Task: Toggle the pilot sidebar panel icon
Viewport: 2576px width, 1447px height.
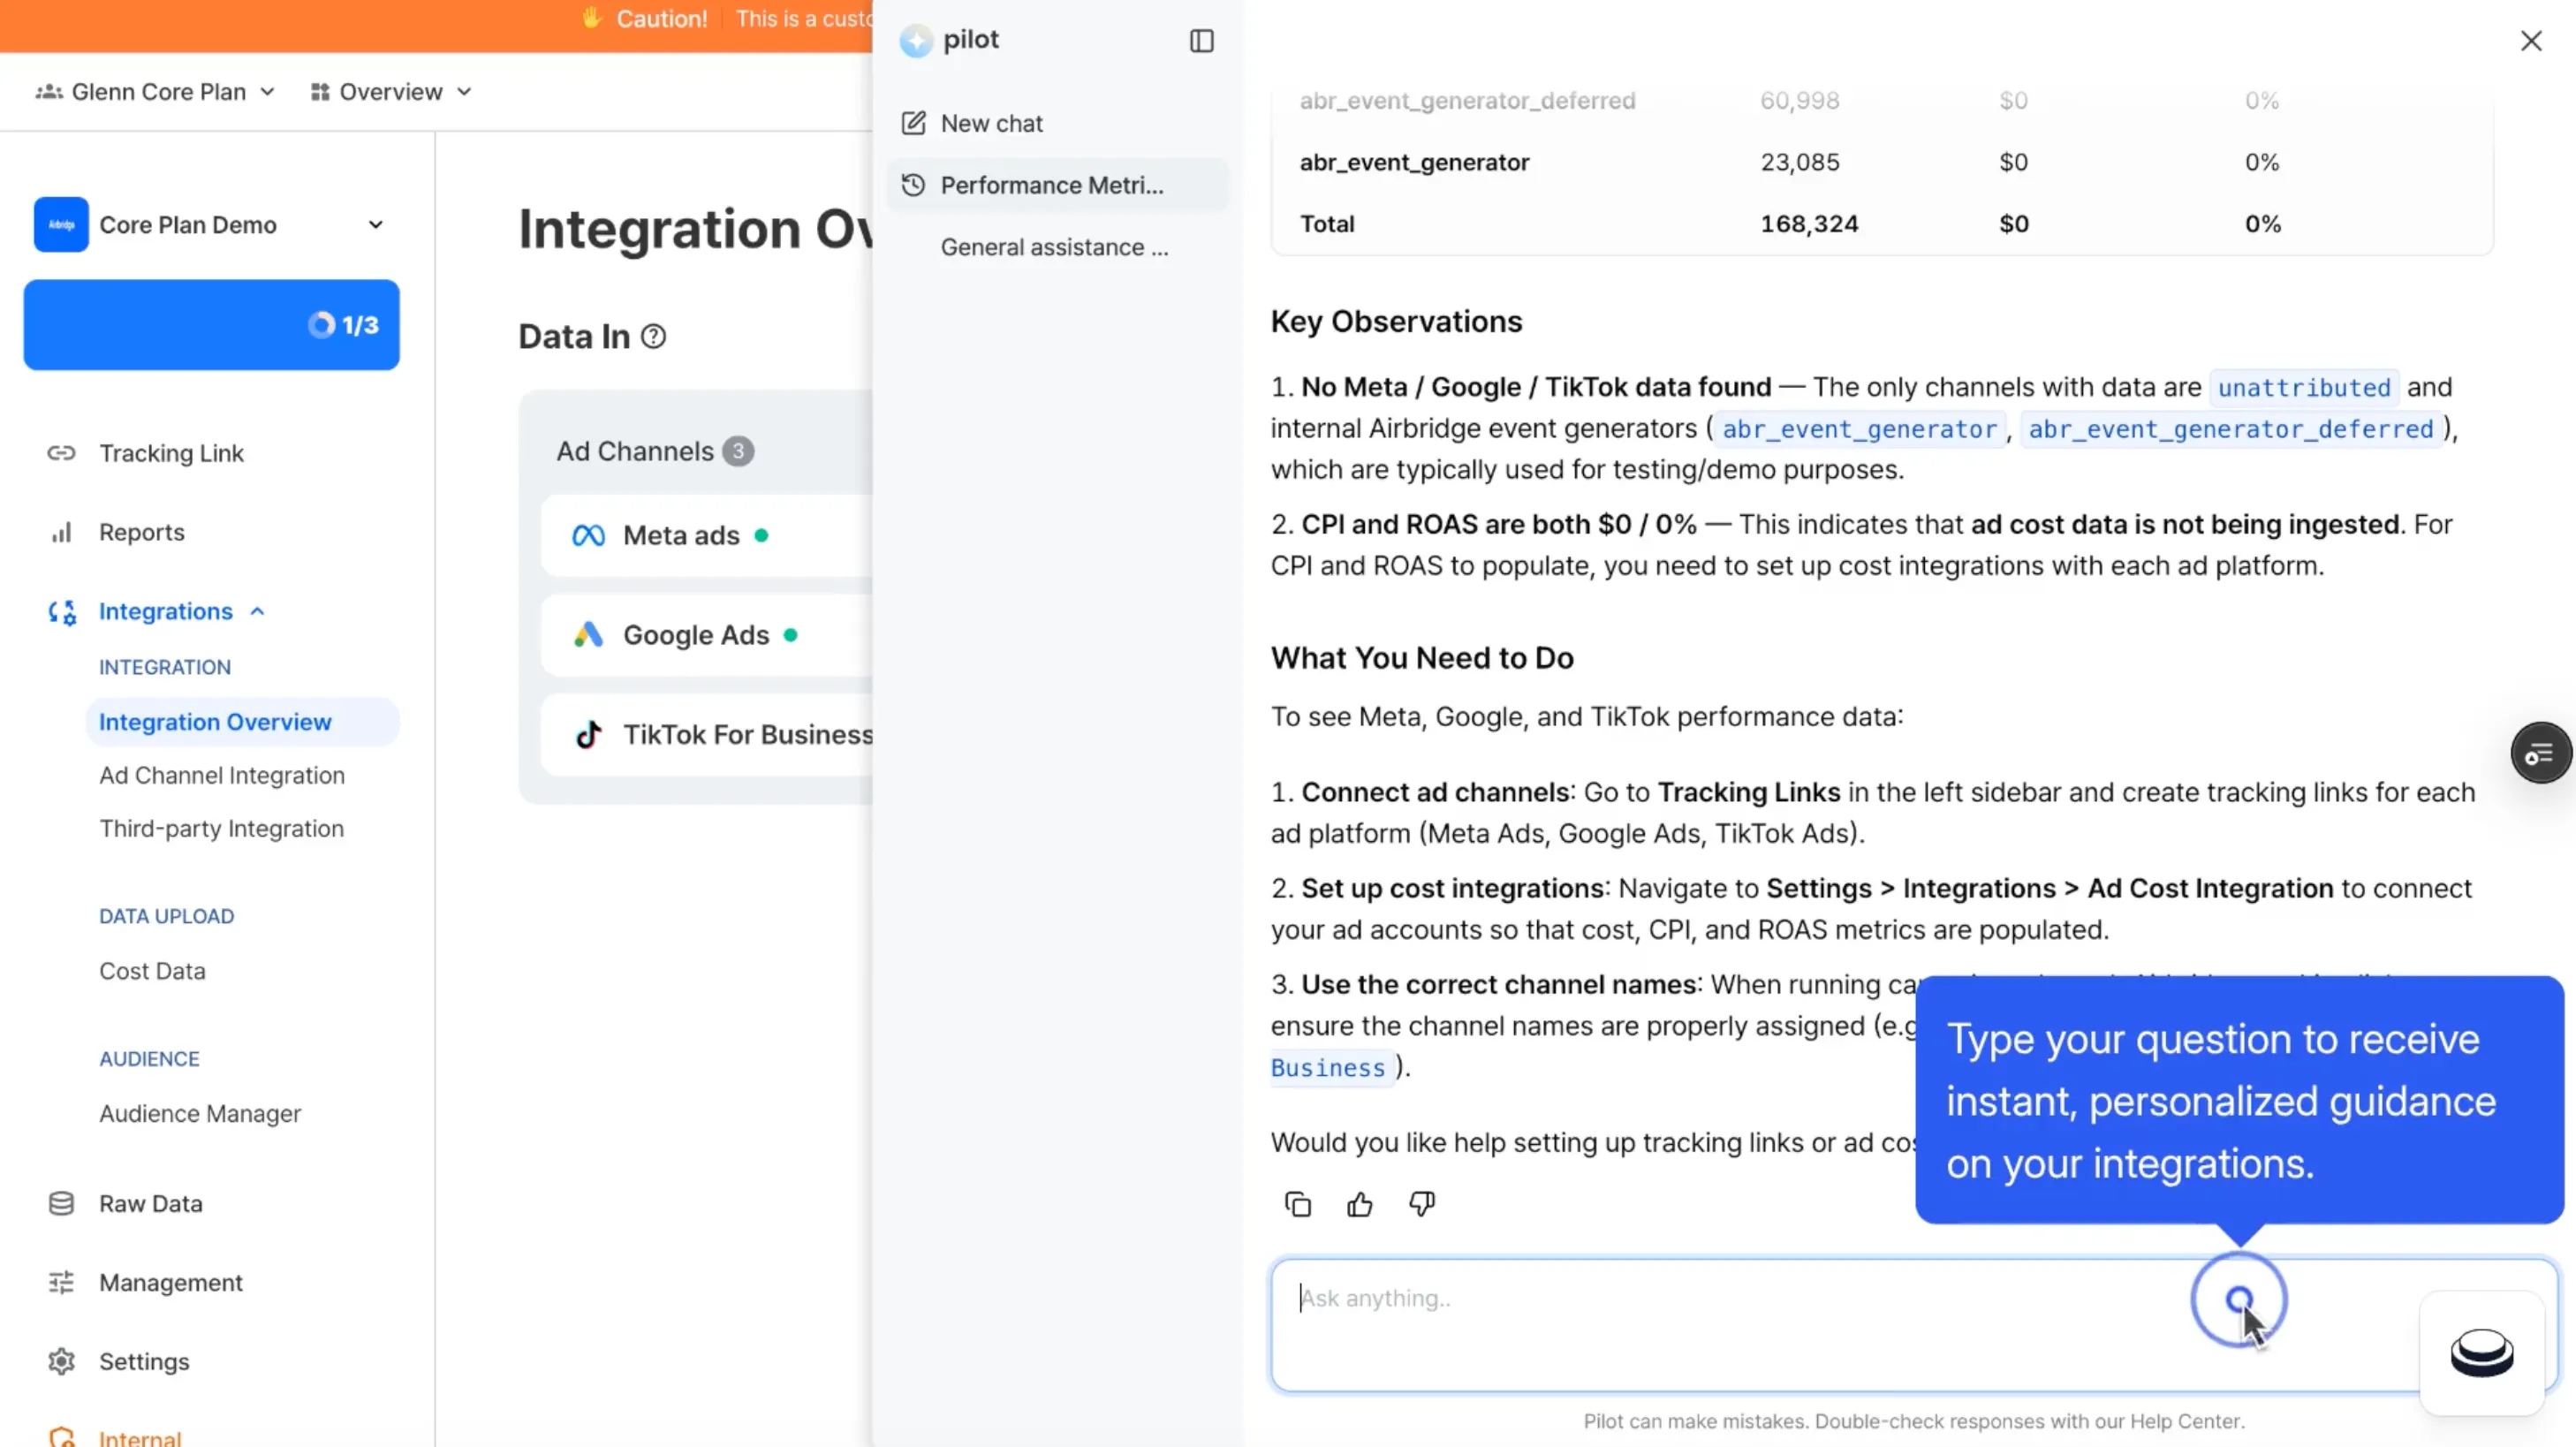Action: 1201,41
